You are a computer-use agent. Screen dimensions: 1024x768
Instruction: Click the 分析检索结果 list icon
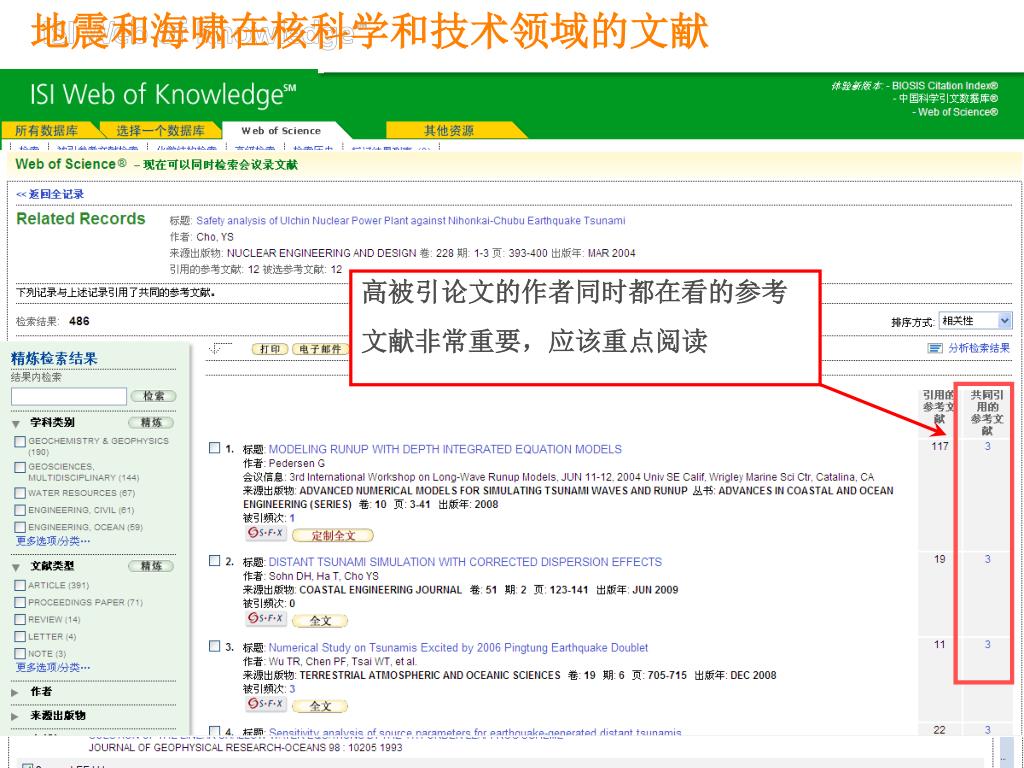pos(935,349)
